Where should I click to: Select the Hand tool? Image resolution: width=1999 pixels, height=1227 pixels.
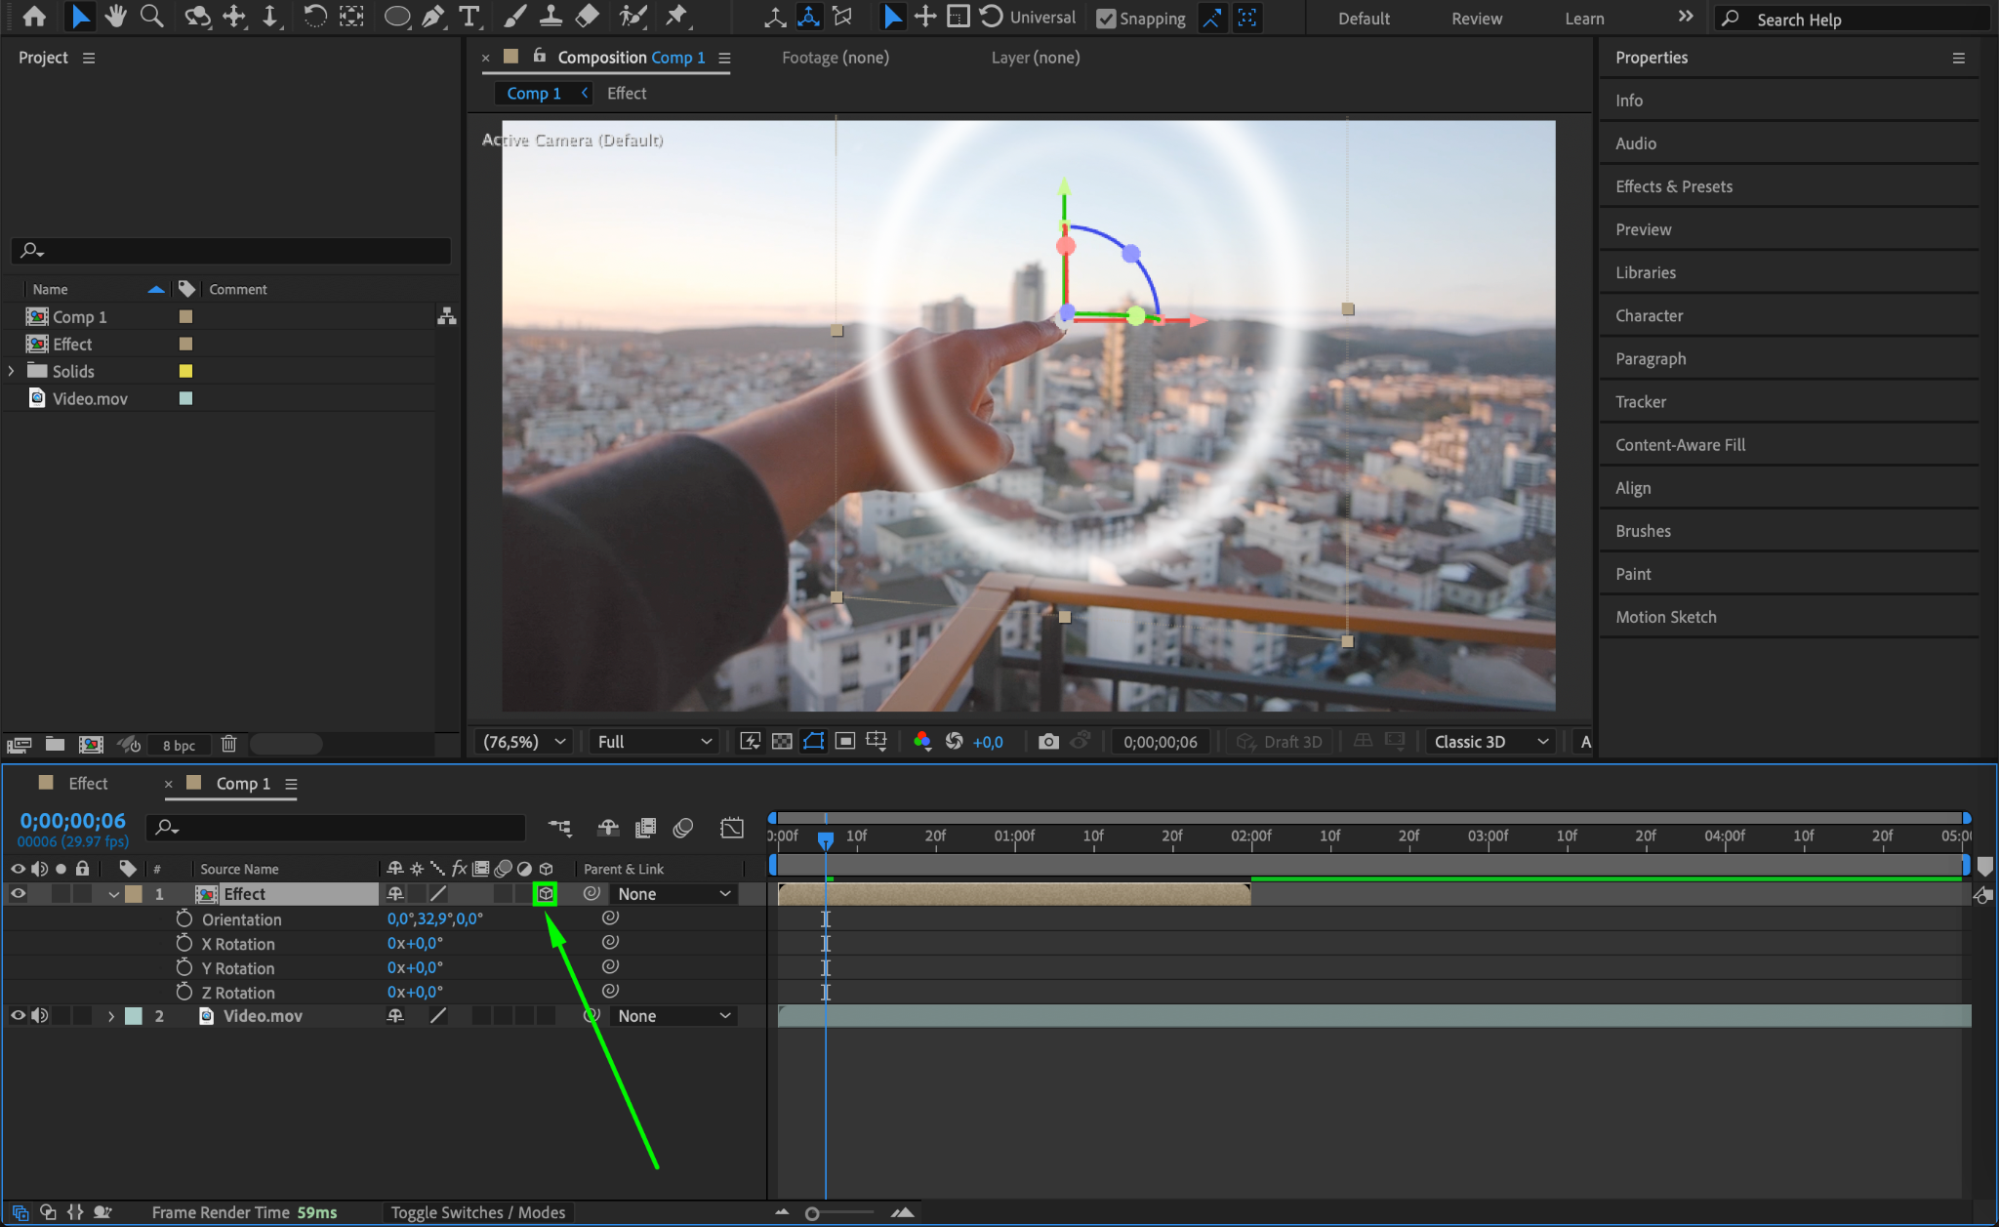(x=116, y=16)
